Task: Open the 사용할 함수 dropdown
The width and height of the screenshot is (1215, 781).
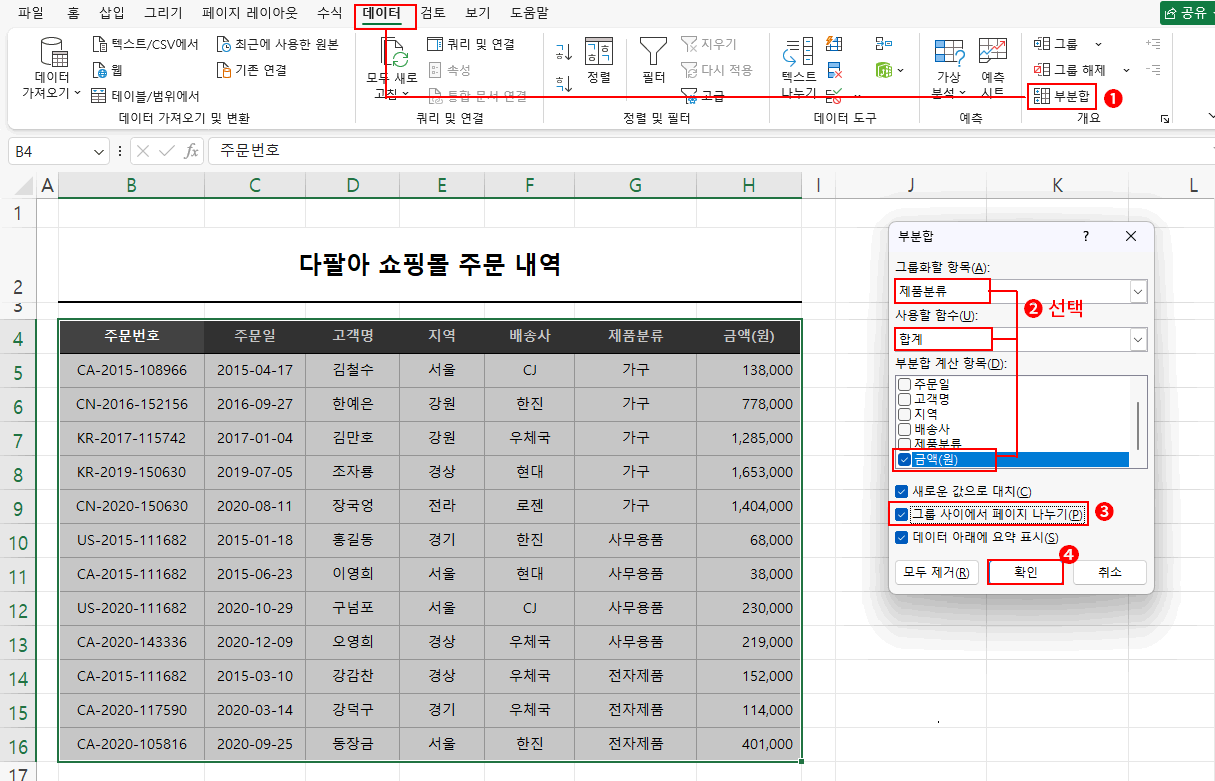Action: (x=1137, y=339)
